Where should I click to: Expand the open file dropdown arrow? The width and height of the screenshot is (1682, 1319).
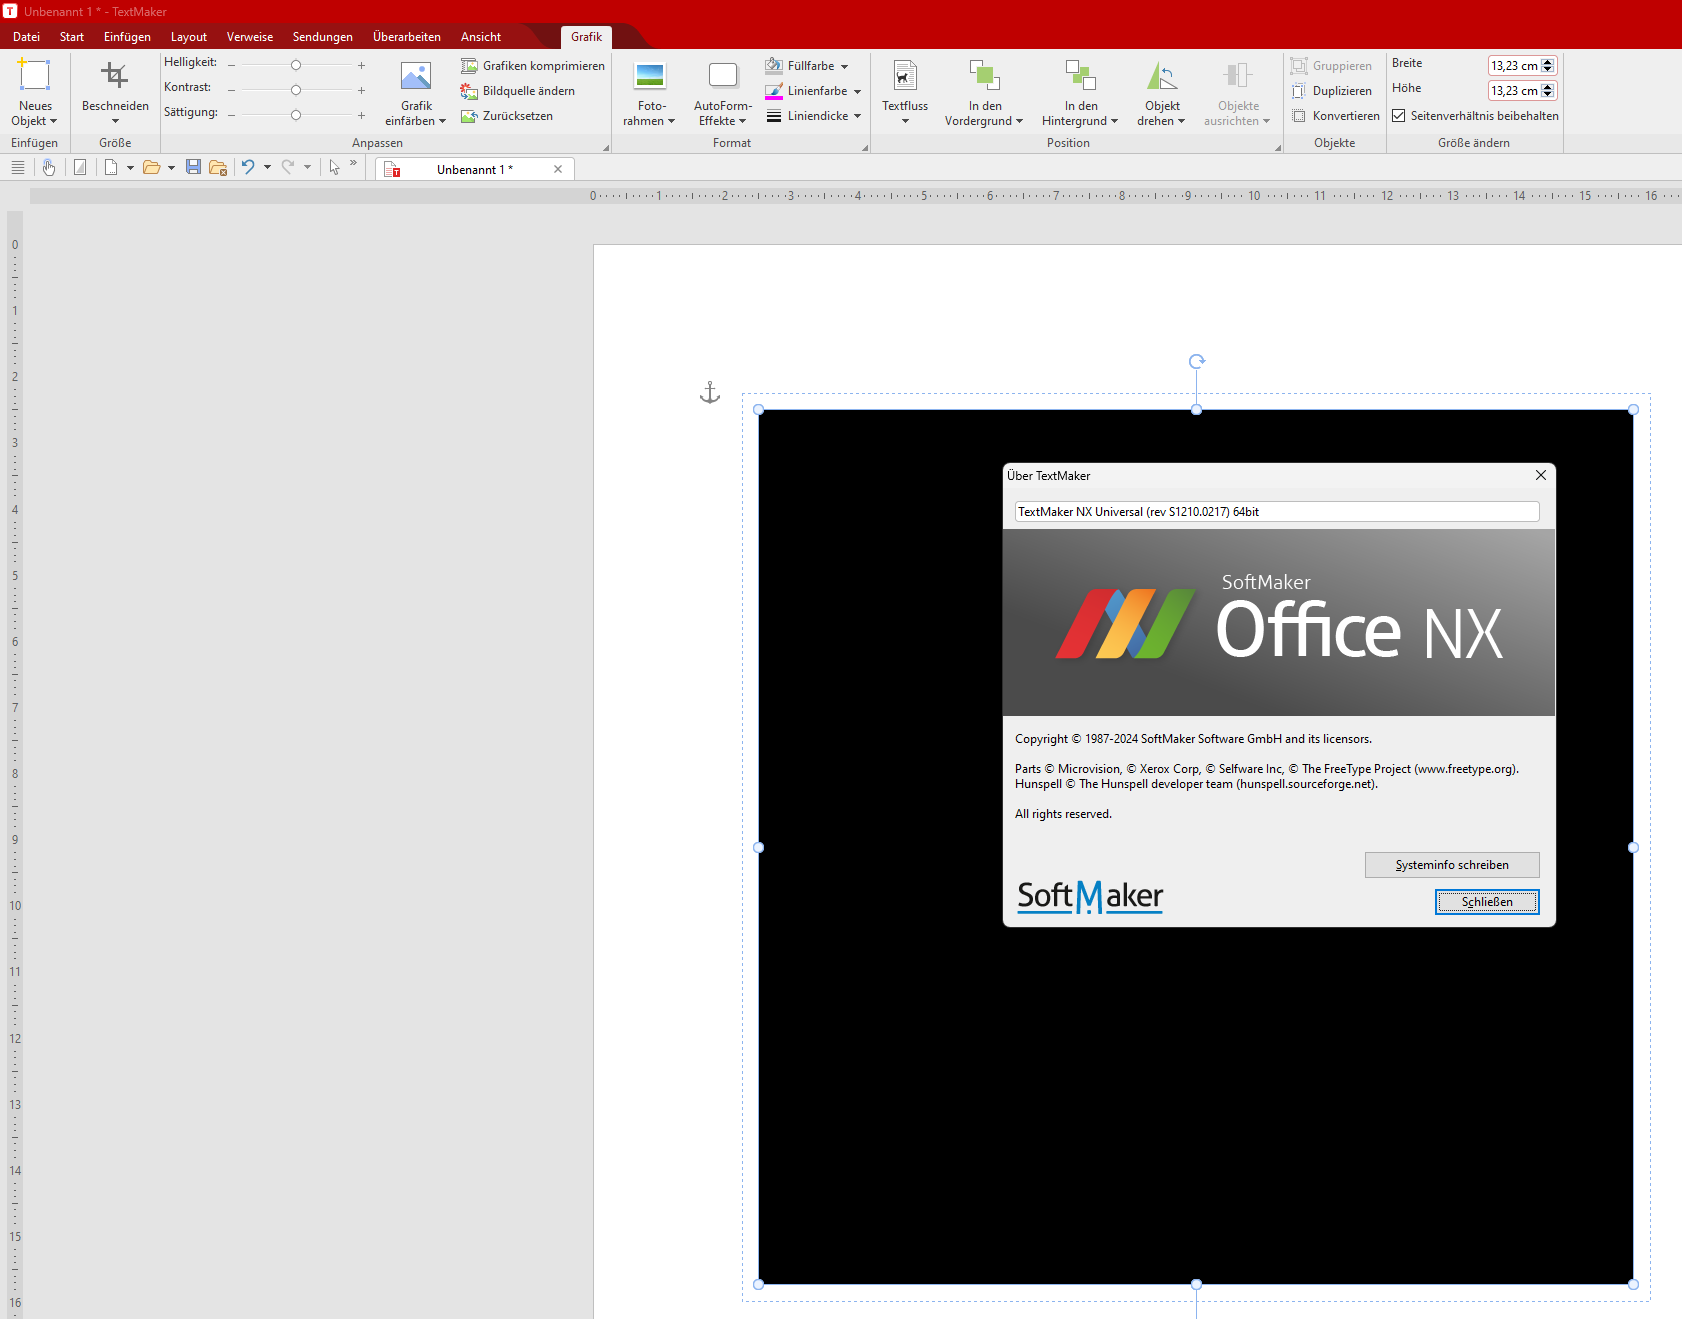click(x=171, y=168)
